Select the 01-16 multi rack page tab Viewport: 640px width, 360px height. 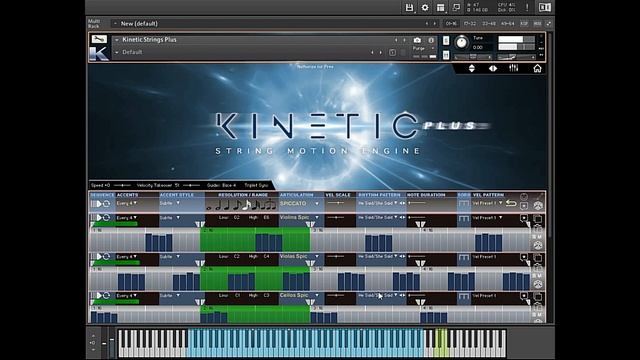tap(451, 24)
